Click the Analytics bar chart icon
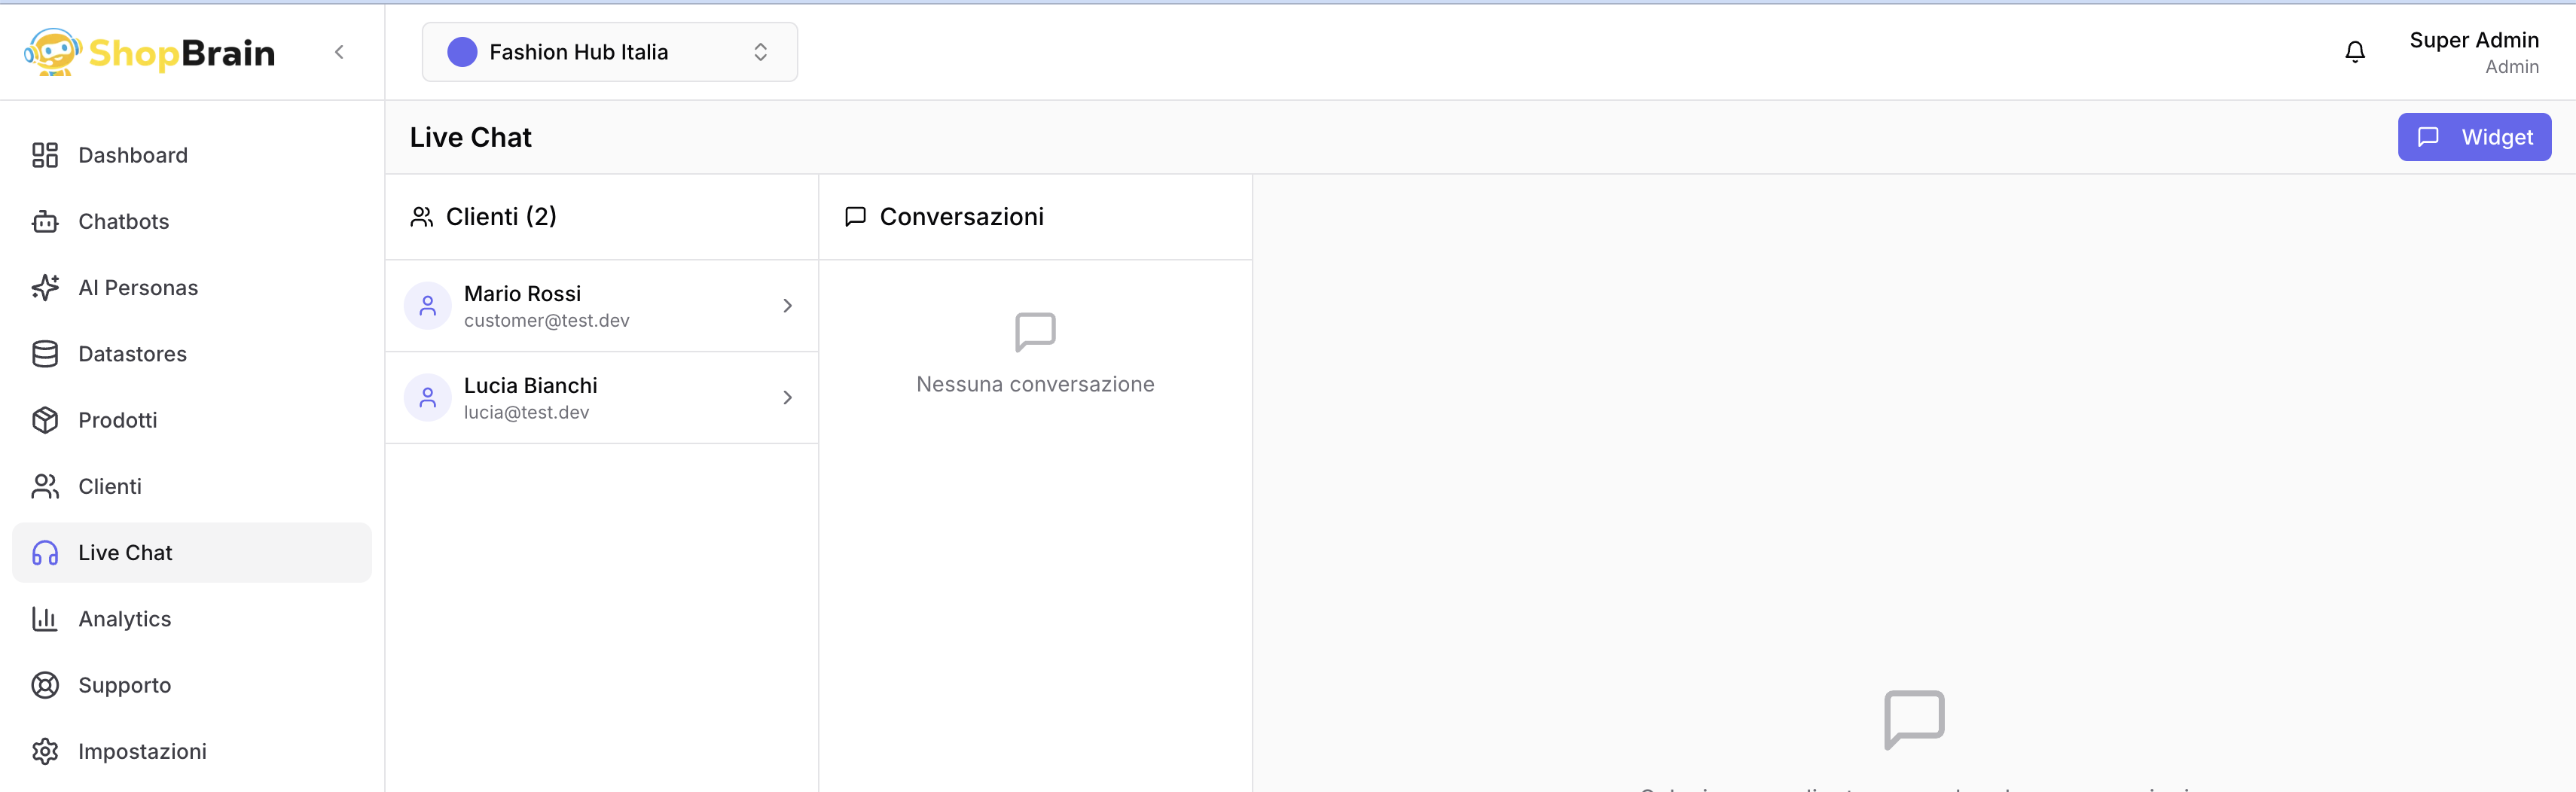 click(45, 619)
